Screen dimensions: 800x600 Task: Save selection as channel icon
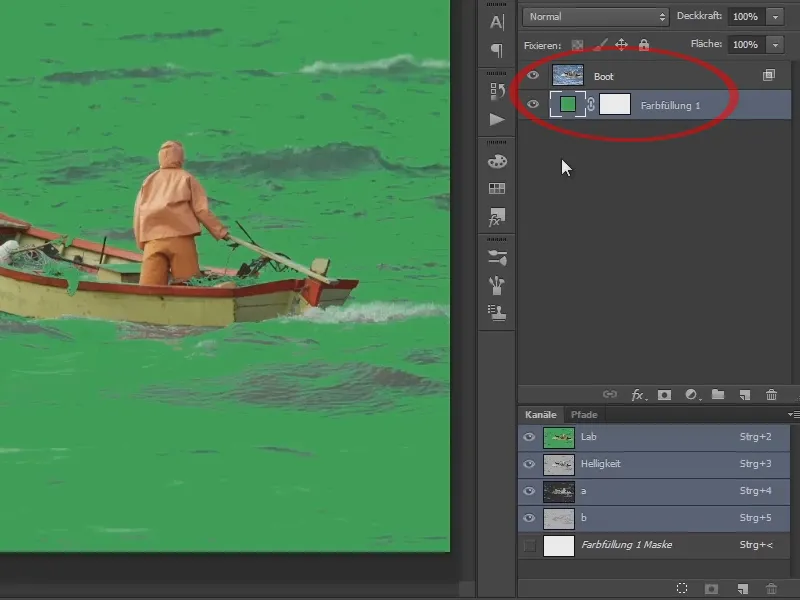point(711,589)
